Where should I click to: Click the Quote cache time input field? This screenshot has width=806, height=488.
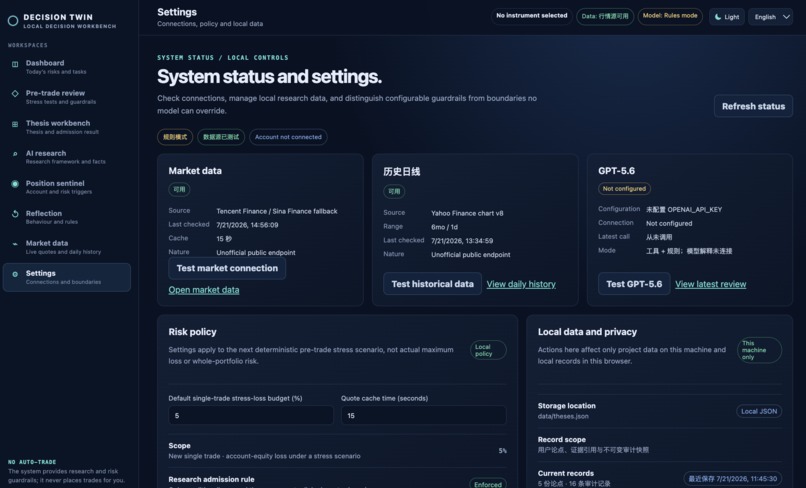pos(424,415)
